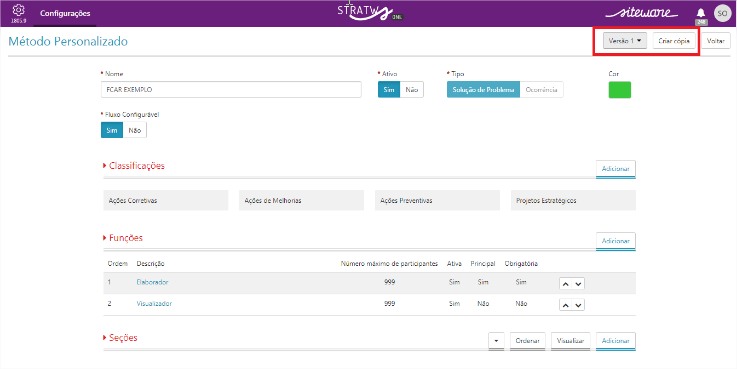Set Fluxo Configurável to Não

coord(135,130)
